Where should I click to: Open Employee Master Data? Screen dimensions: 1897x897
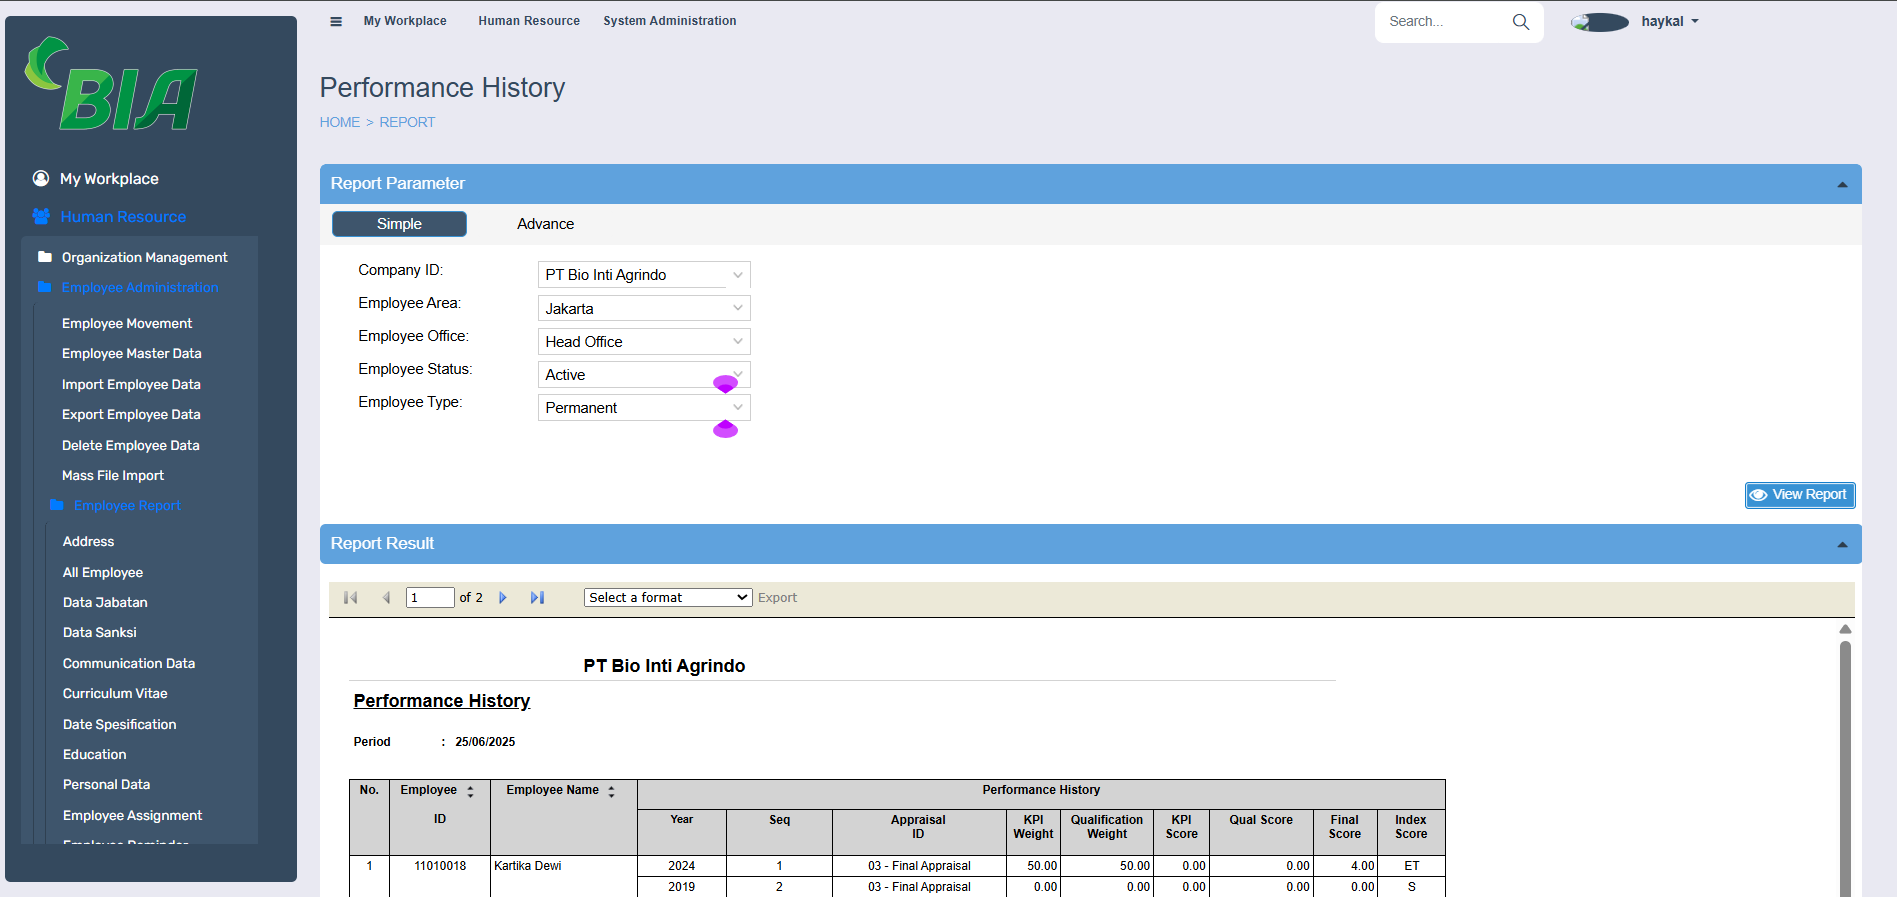(x=132, y=354)
